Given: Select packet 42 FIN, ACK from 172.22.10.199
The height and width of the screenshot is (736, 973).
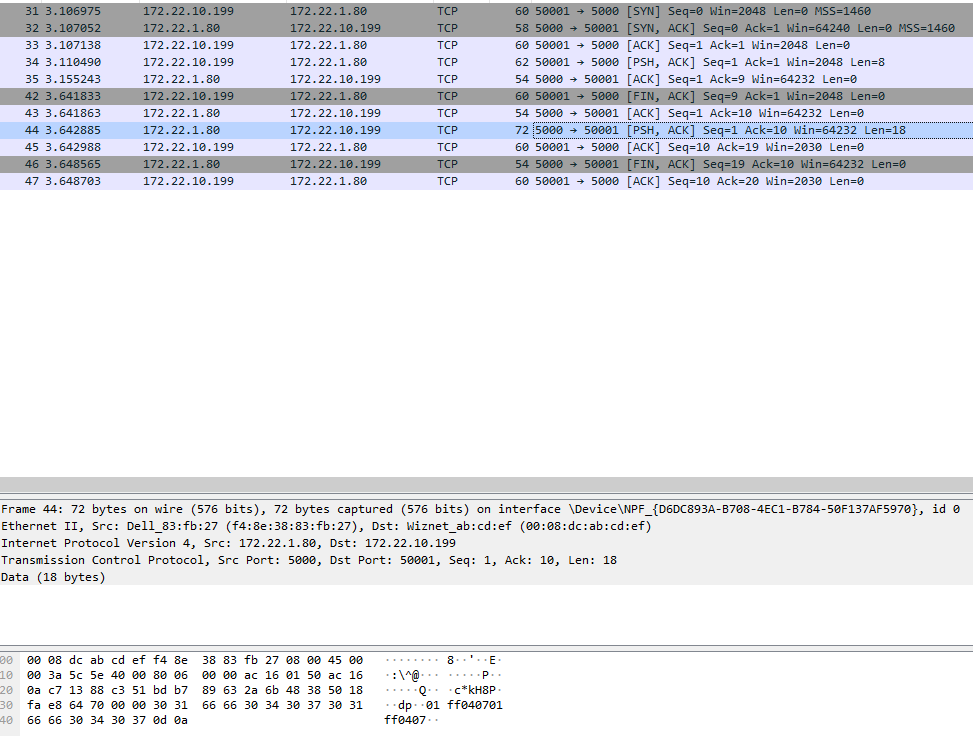Looking at the screenshot, I should point(486,96).
